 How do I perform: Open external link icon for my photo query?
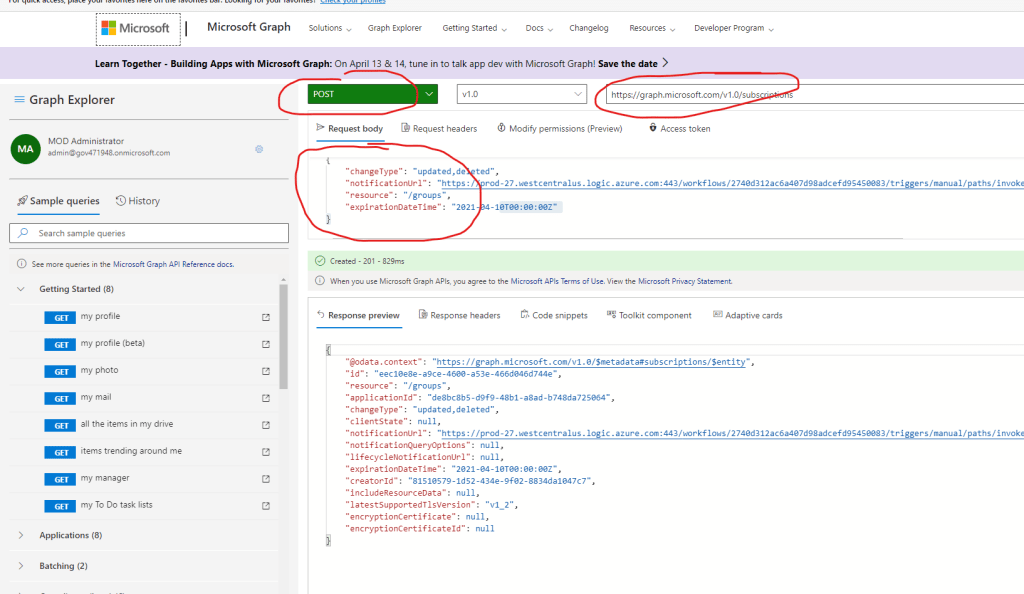(266, 371)
